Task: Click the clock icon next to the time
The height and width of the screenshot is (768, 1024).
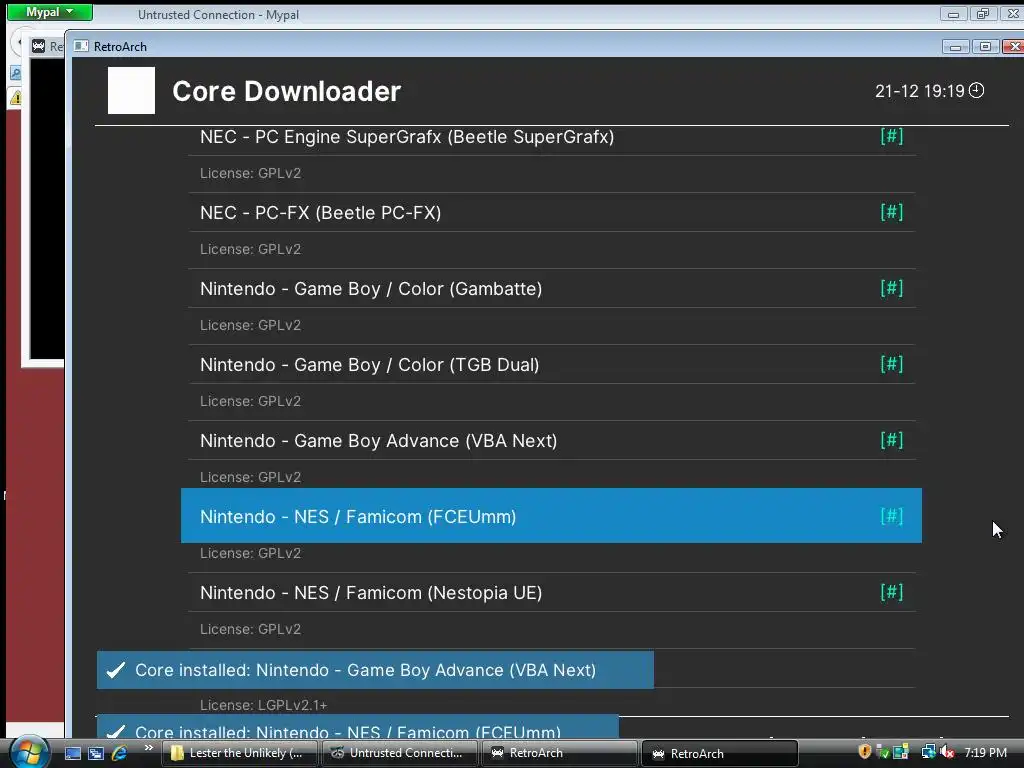Action: coord(976,90)
